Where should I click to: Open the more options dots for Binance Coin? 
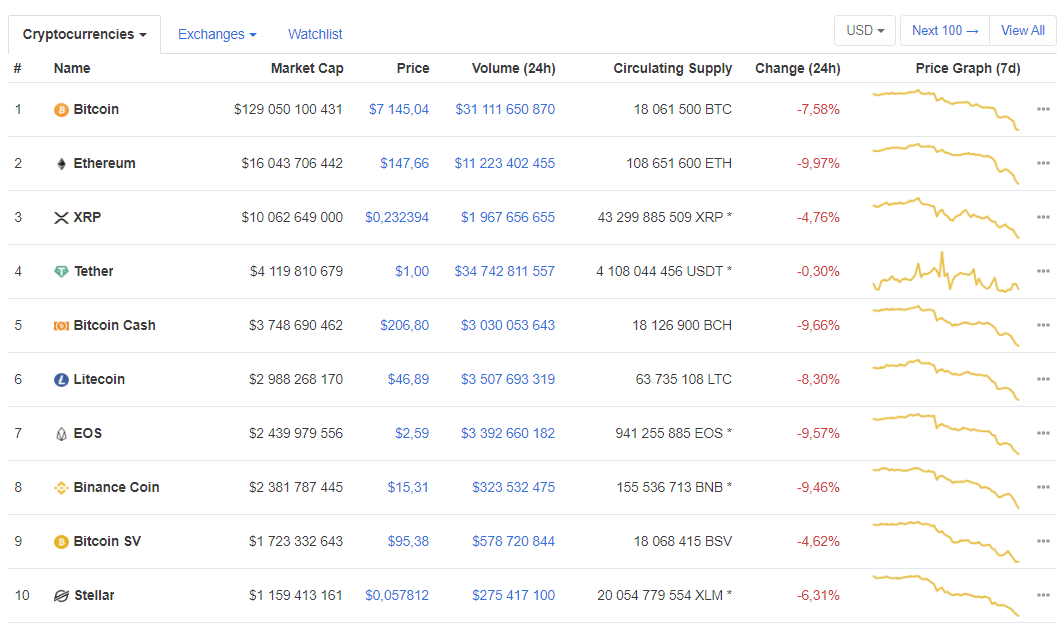[x=1043, y=487]
